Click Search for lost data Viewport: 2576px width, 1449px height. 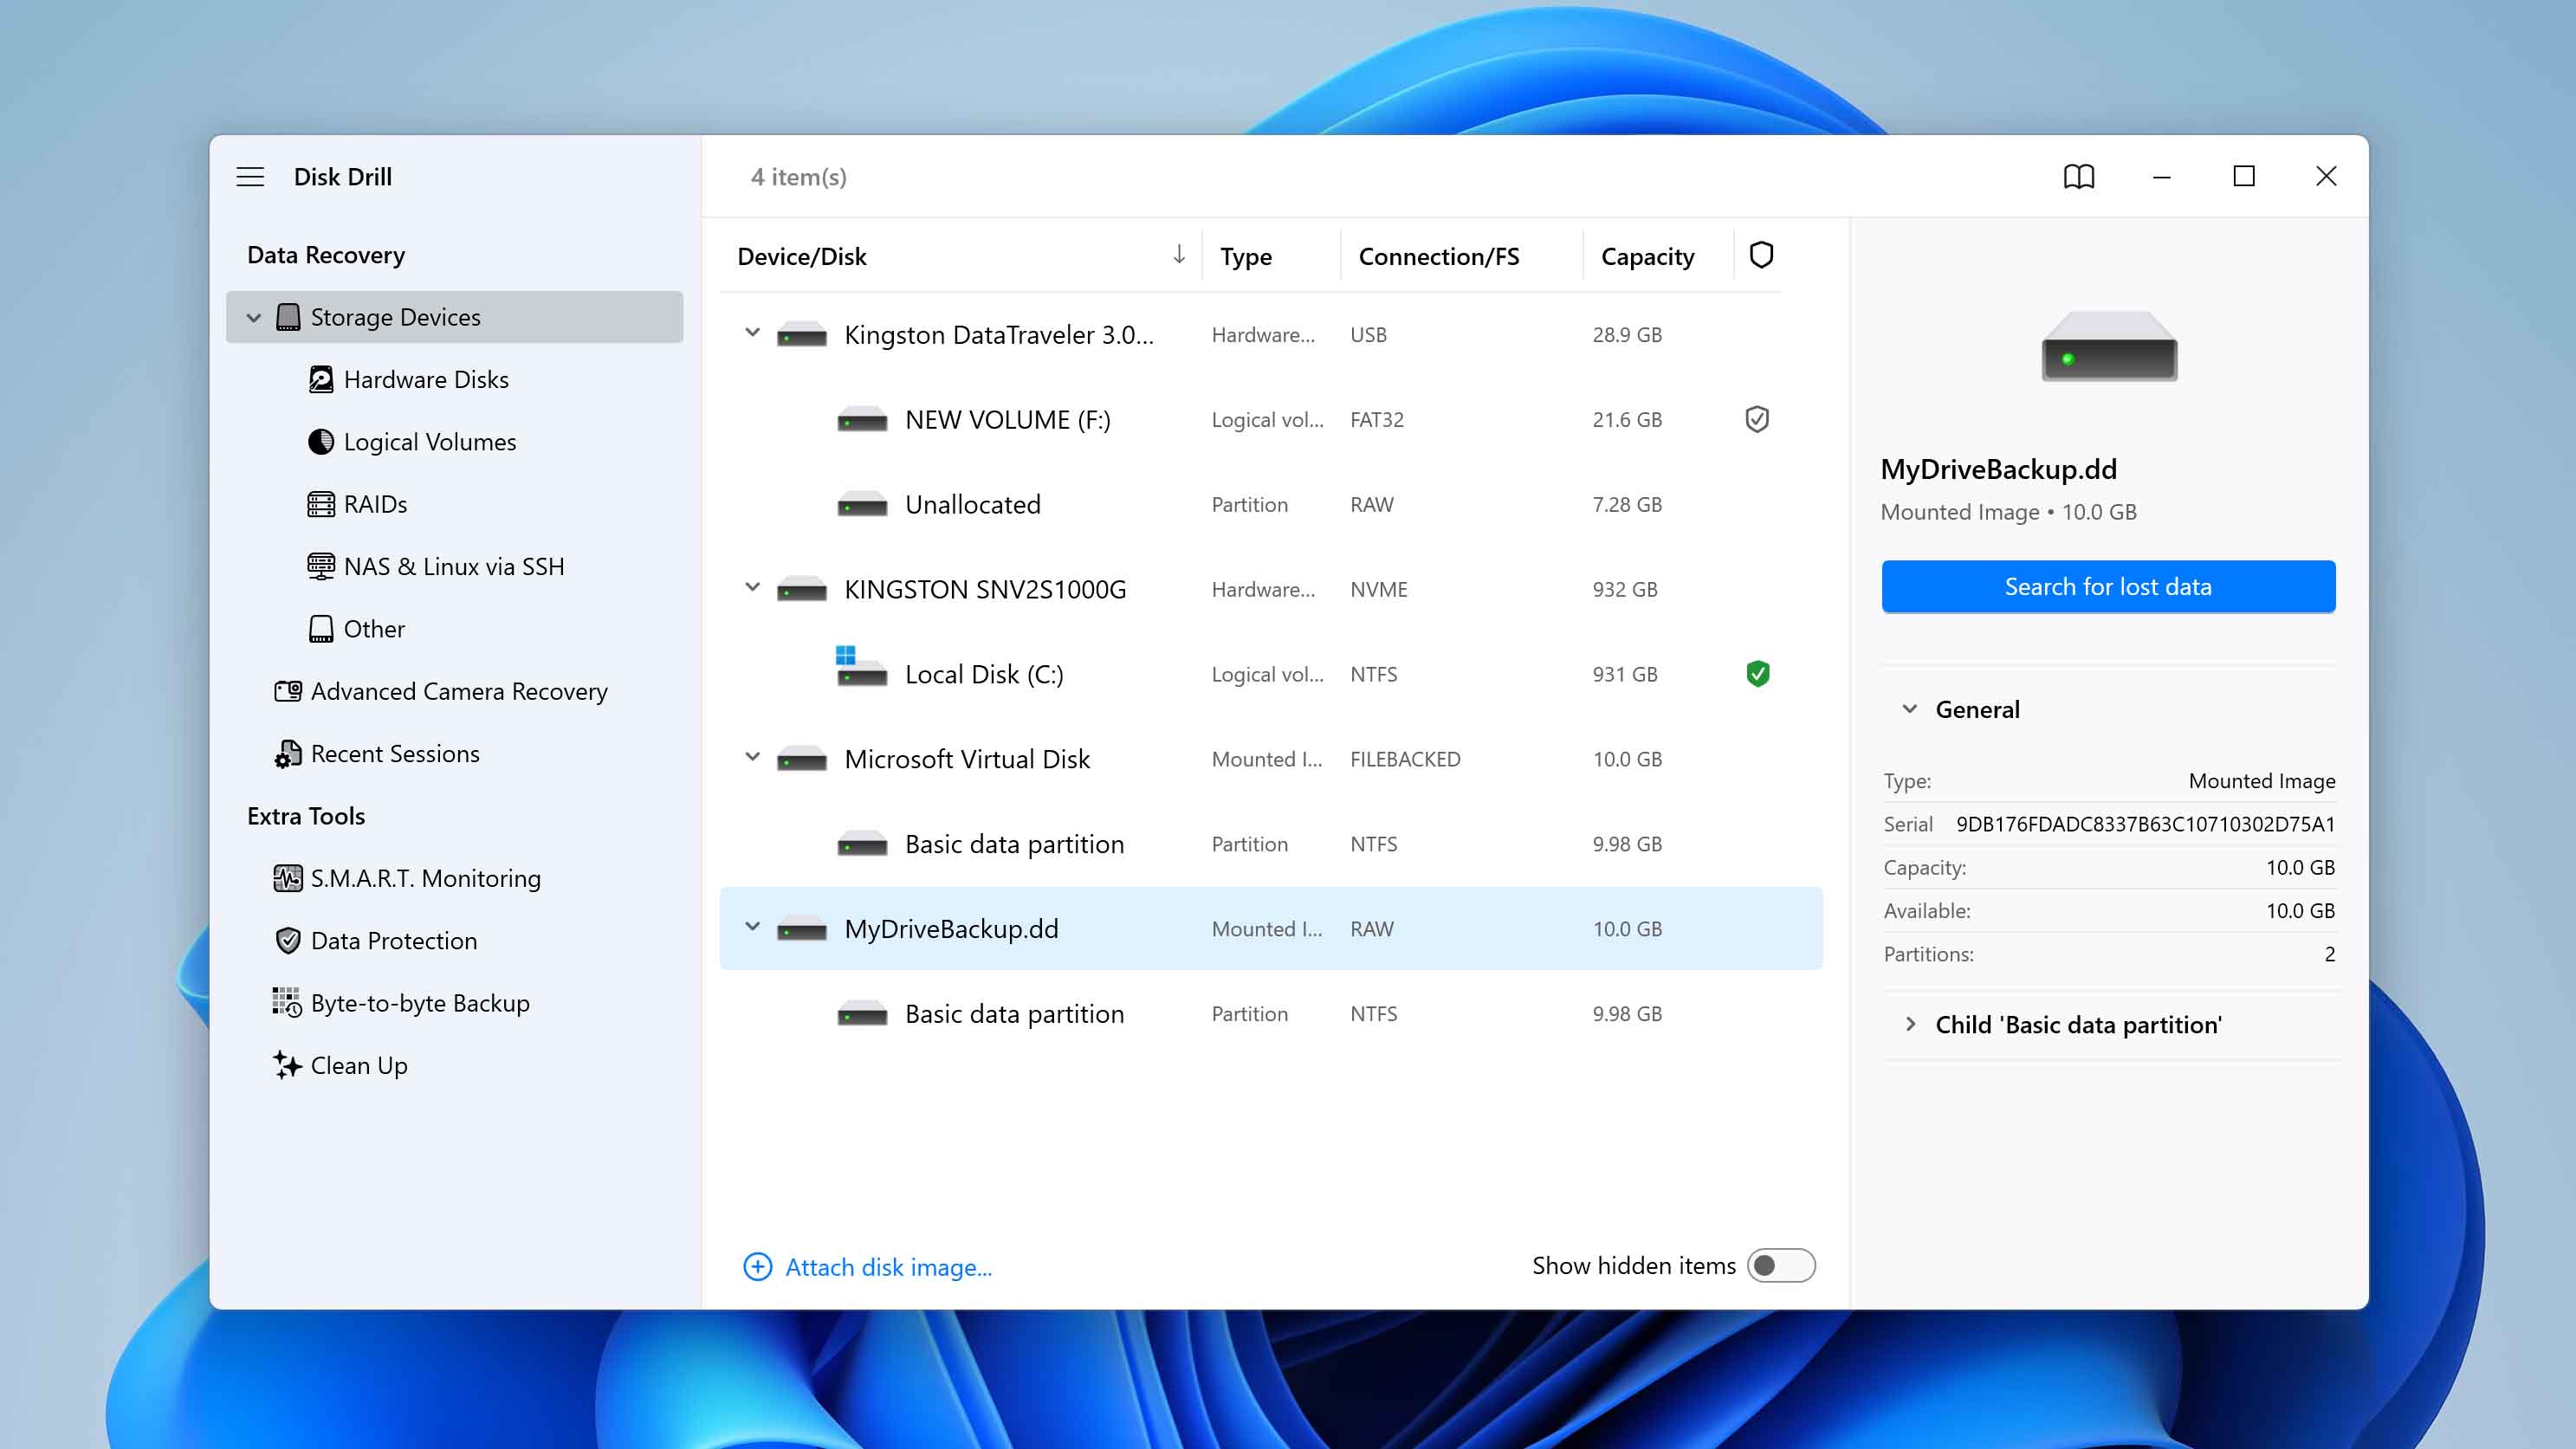pyautogui.click(x=2107, y=586)
